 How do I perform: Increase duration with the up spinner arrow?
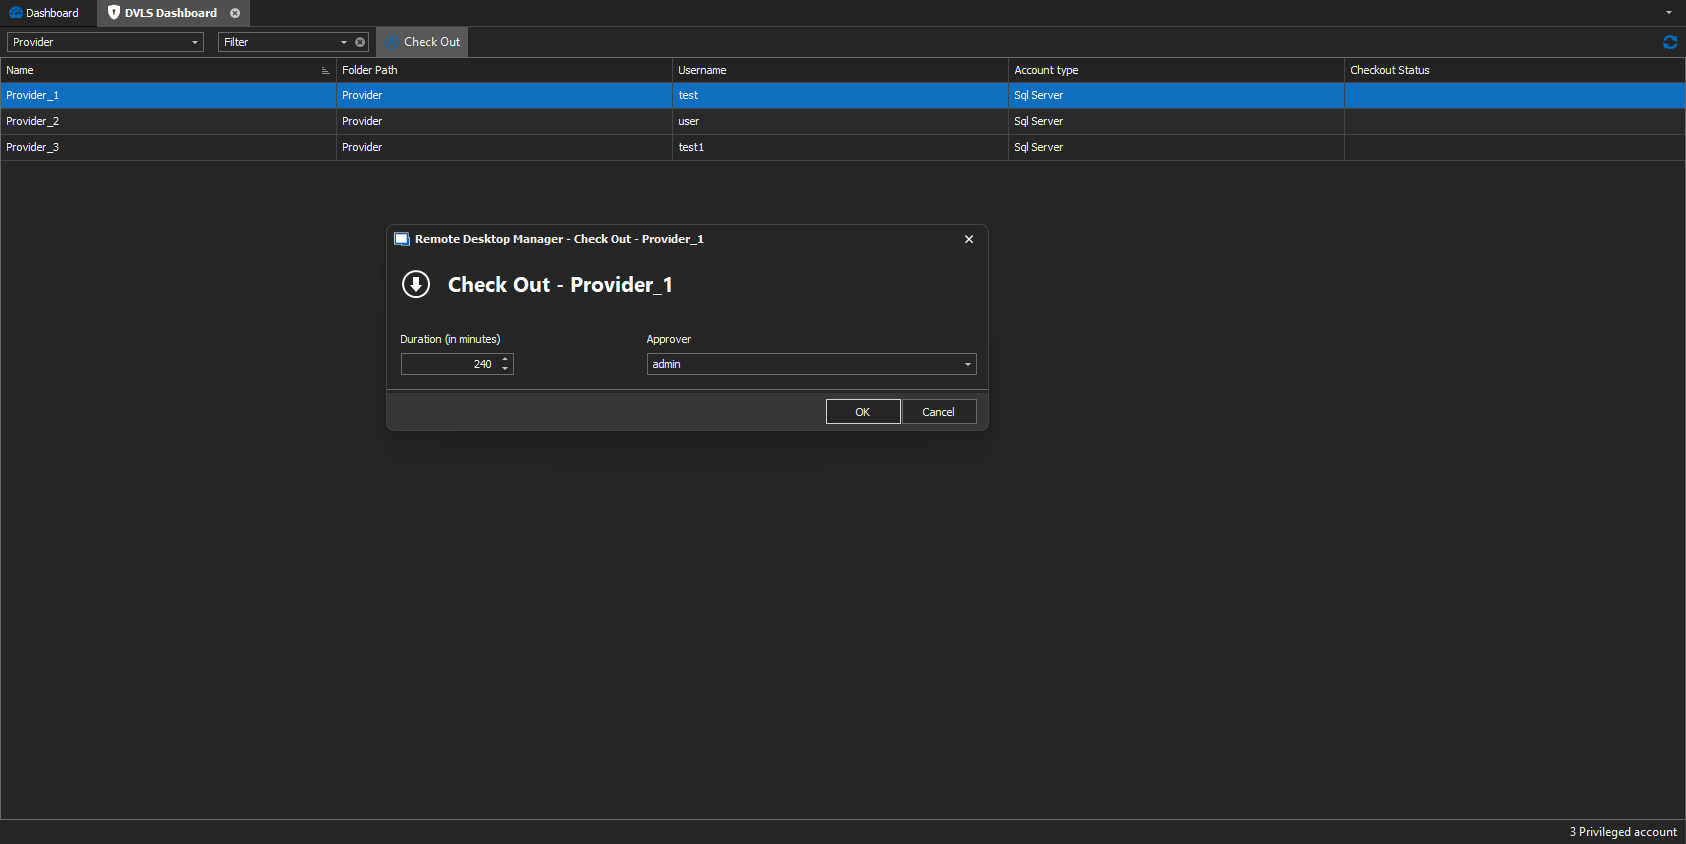pyautogui.click(x=505, y=359)
